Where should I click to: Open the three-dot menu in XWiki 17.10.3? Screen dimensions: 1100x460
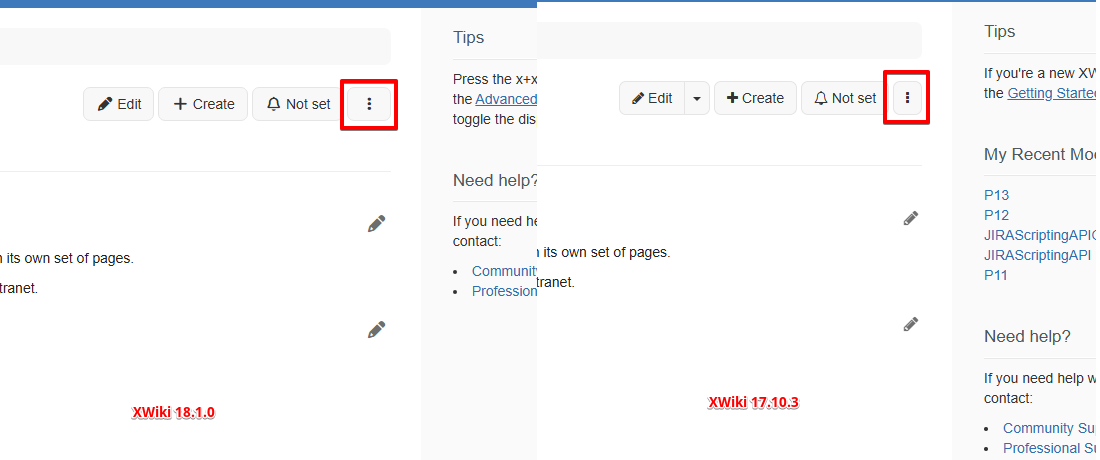point(907,98)
